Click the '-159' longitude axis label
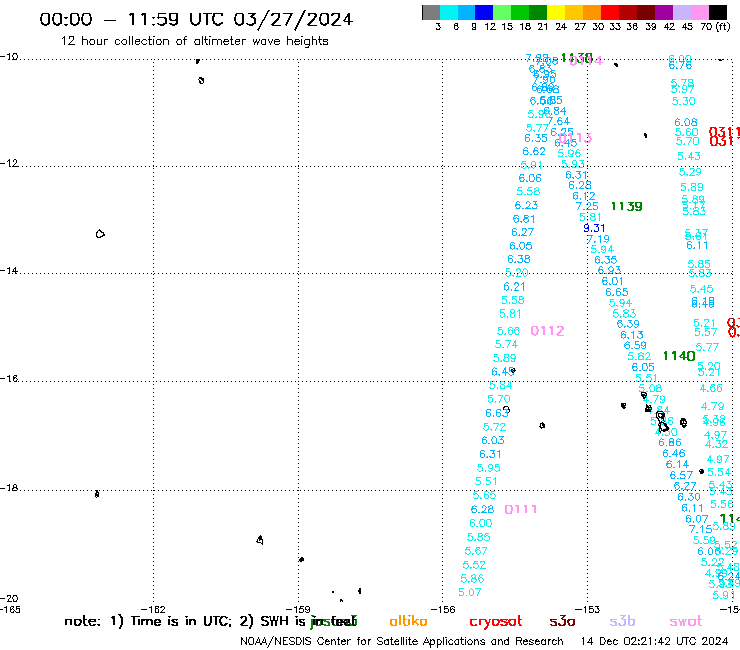The height and width of the screenshot is (650, 740). pos(298,609)
